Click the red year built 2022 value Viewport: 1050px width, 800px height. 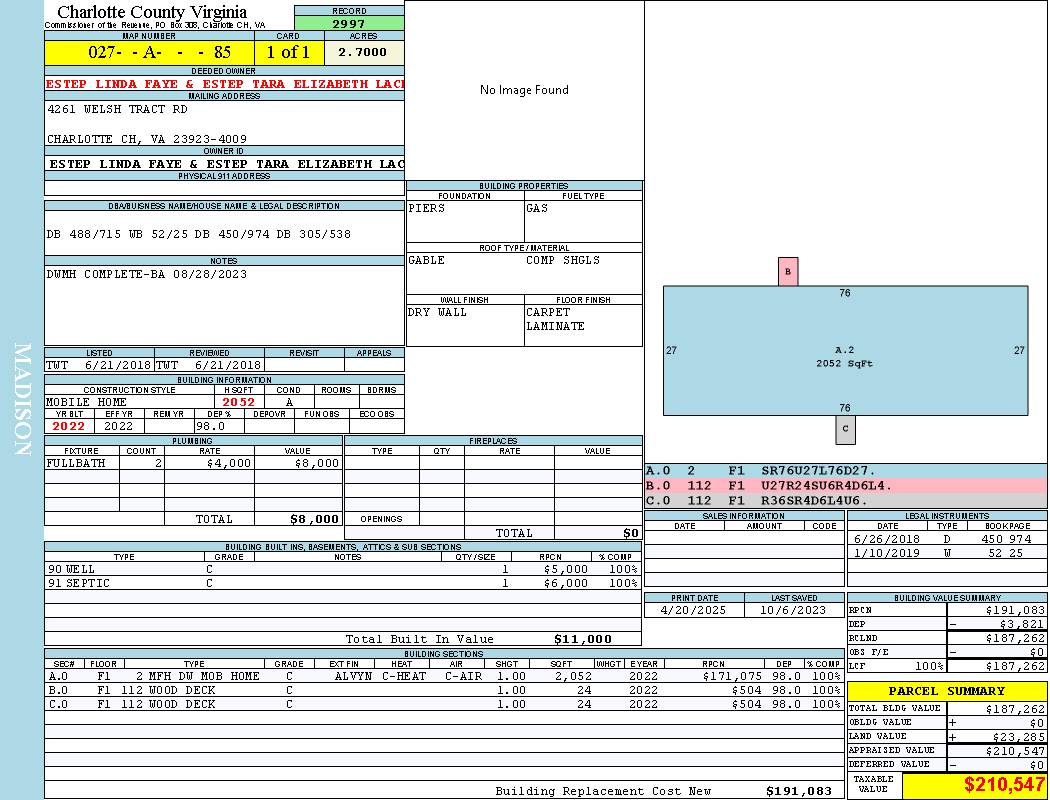tap(69, 426)
